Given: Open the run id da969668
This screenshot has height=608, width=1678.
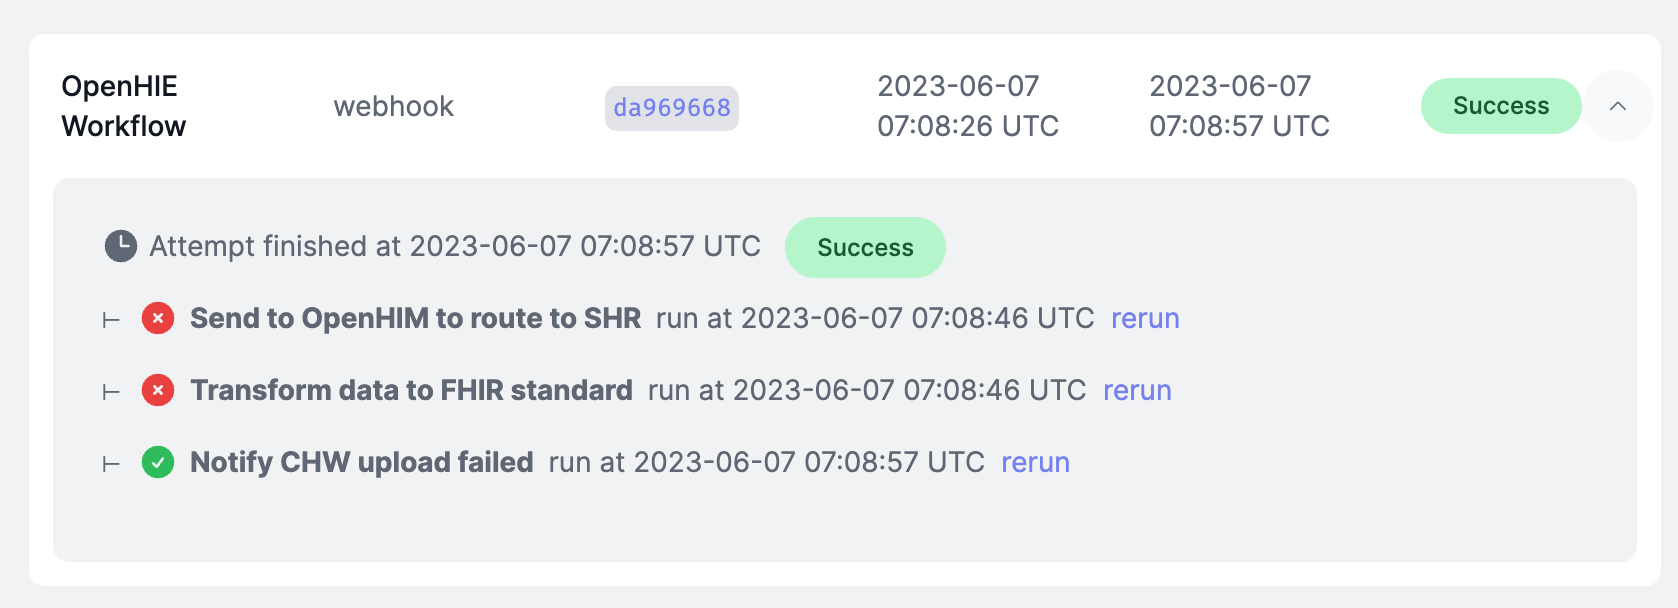Looking at the screenshot, I should pos(671,108).
